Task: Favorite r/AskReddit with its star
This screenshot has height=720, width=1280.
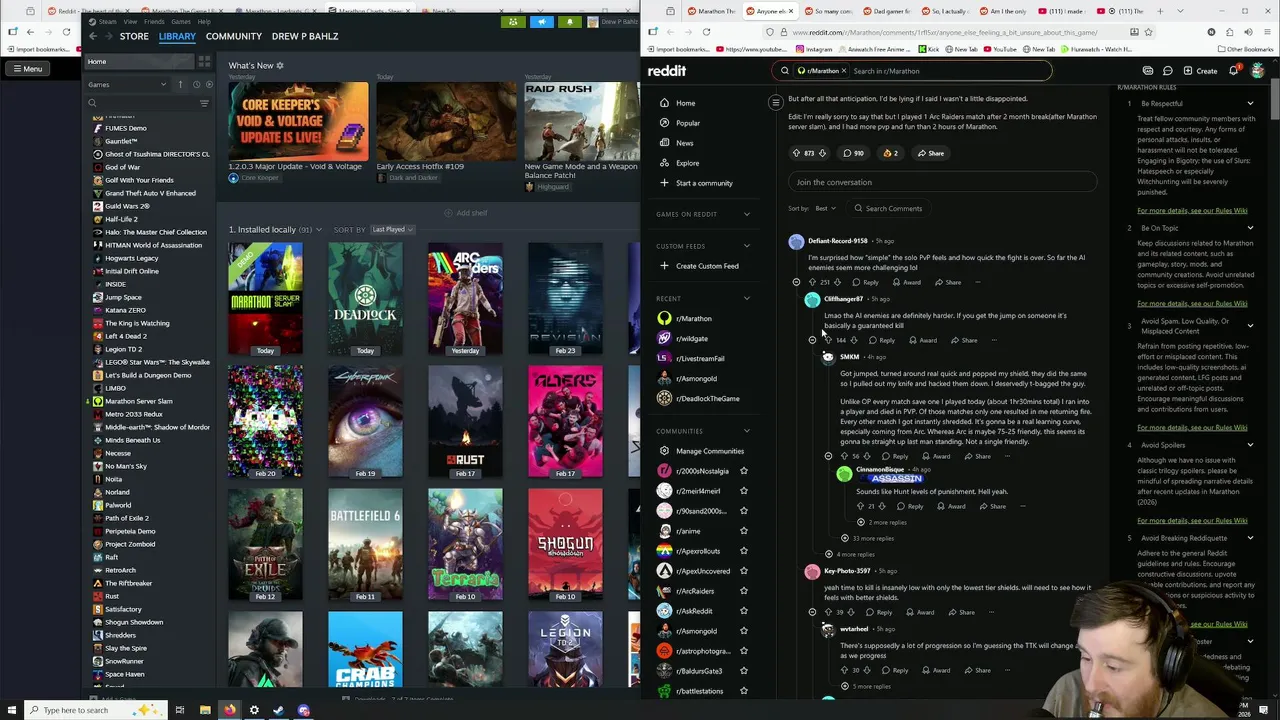Action: [x=743, y=611]
